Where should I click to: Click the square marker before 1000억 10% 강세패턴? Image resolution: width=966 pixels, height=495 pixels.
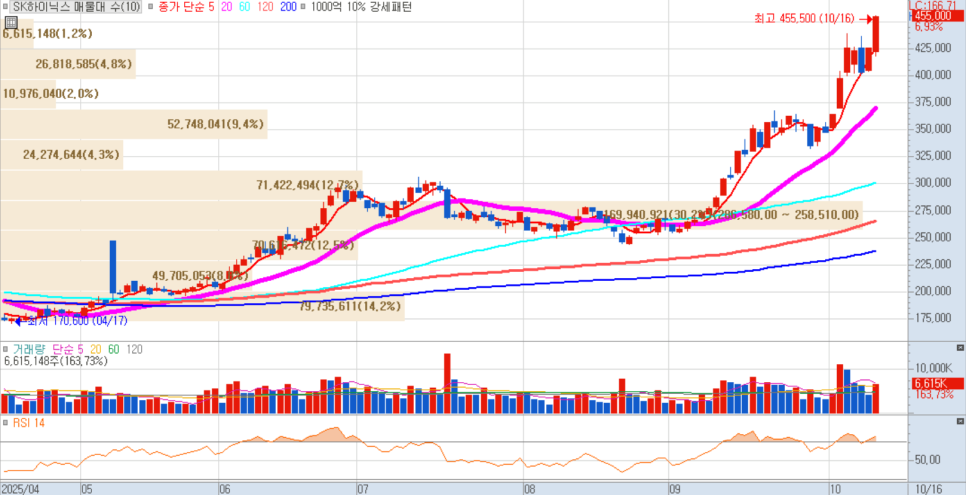[304, 7]
